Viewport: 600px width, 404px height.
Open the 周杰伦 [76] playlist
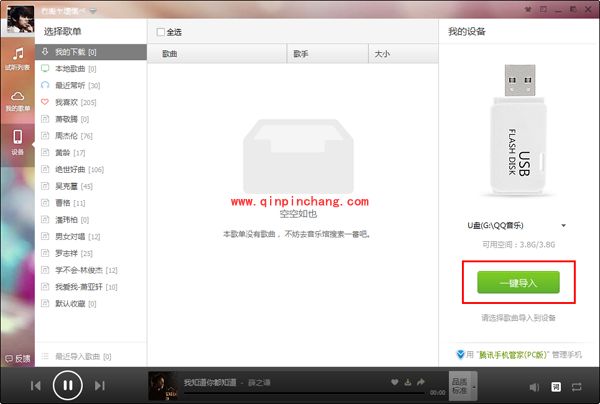click(x=91, y=136)
